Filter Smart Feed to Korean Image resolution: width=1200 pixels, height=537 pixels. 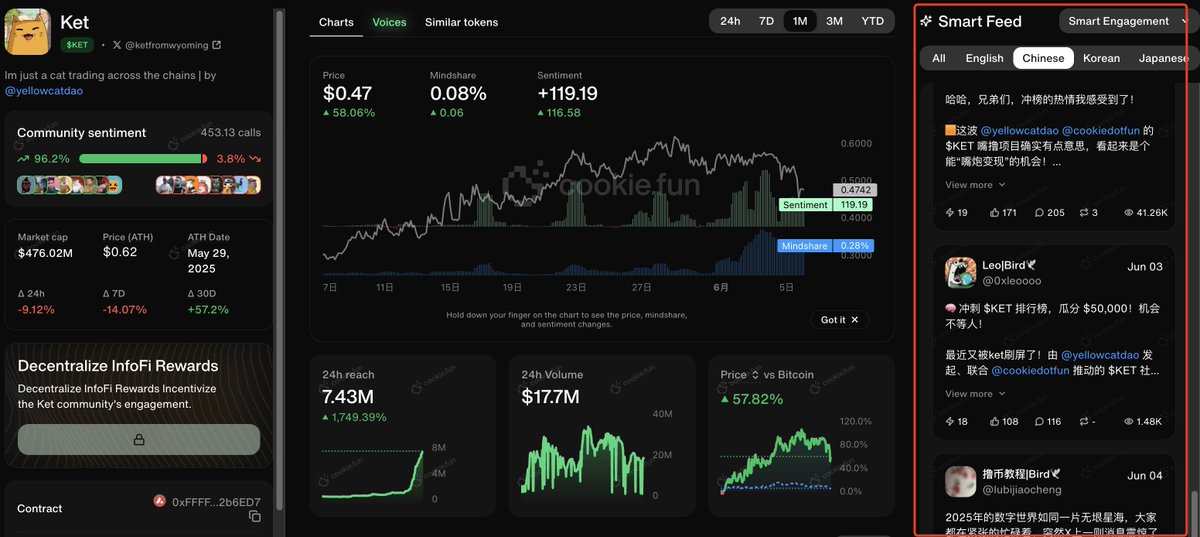coord(1101,58)
